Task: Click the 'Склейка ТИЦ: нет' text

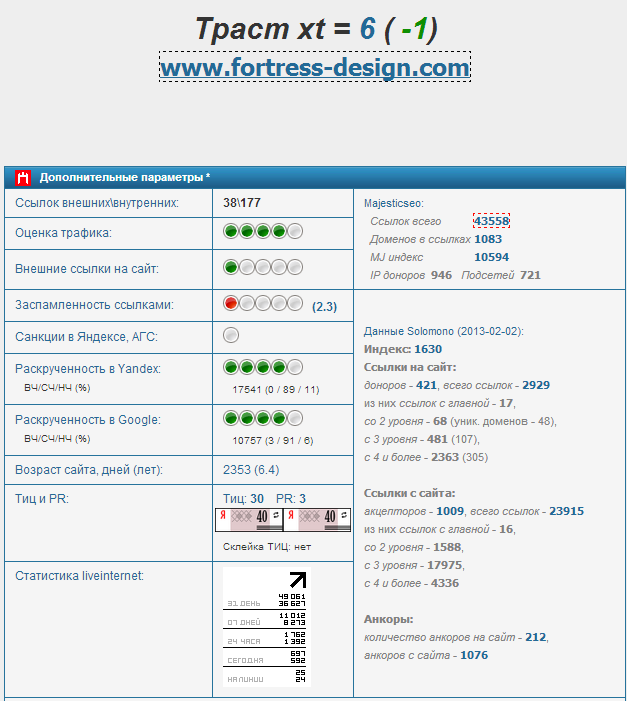Action: pyautogui.click(x=267, y=547)
